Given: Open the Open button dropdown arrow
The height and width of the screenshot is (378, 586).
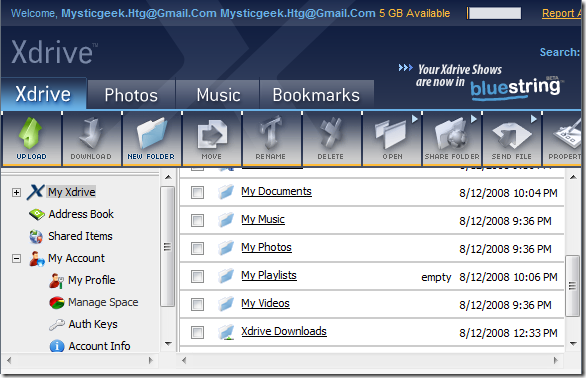Looking at the screenshot, I should [414, 119].
